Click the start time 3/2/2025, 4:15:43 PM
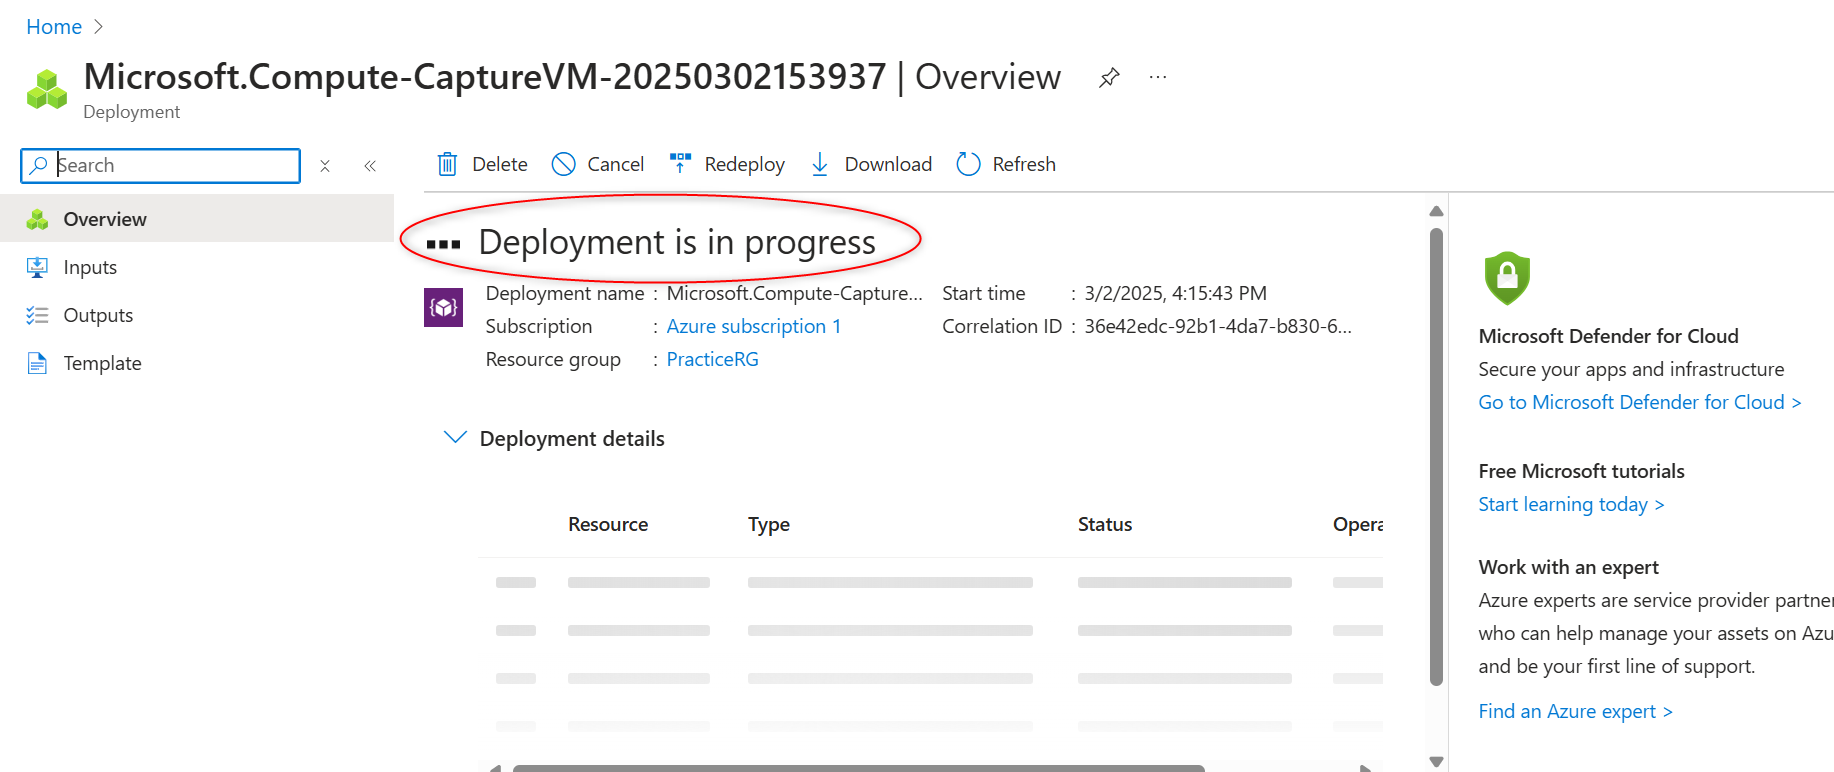The image size is (1834, 772). (x=1175, y=293)
